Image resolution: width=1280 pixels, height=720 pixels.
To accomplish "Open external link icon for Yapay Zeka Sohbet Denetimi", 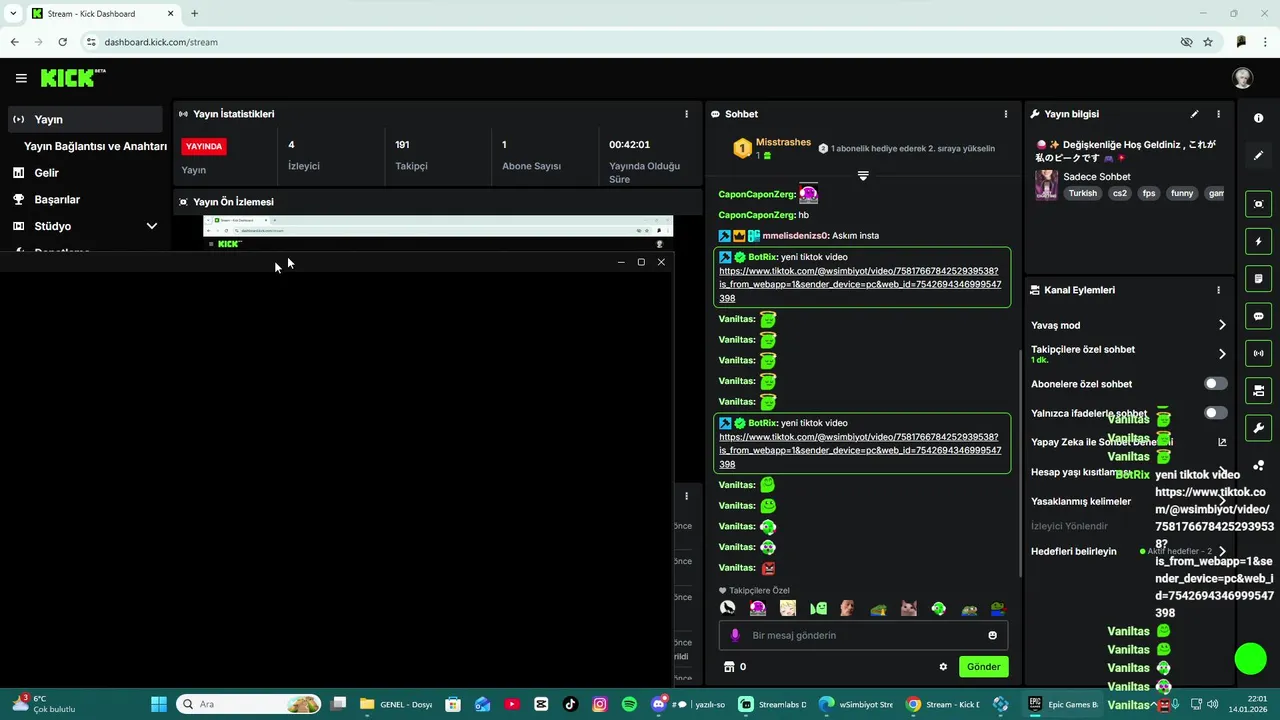I will (x=1222, y=442).
